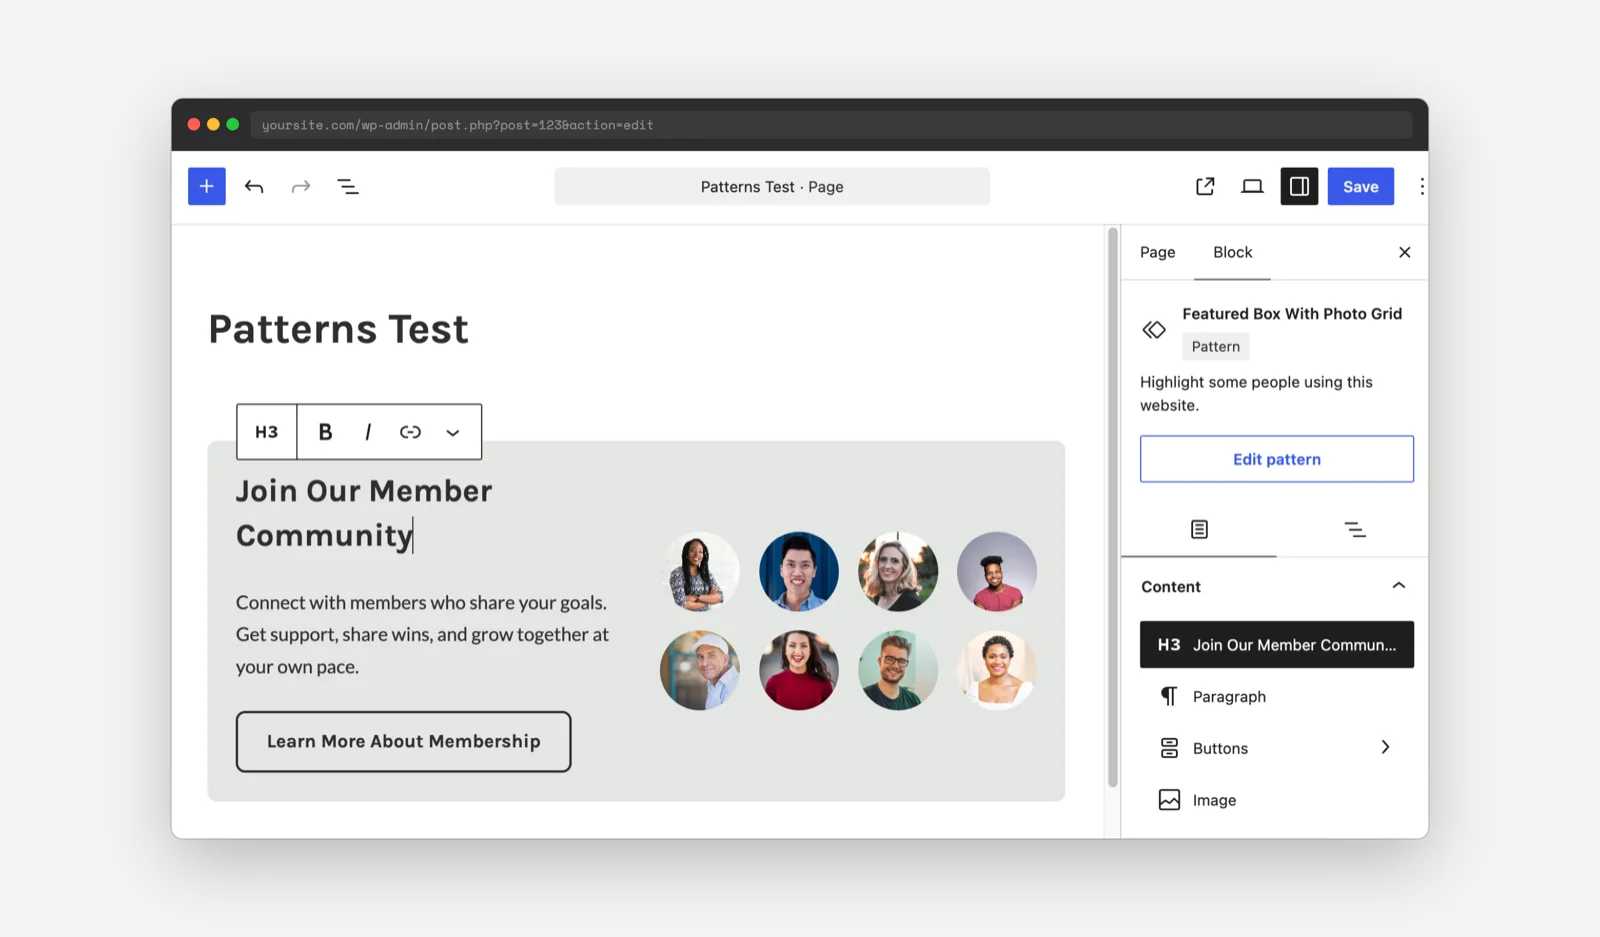The width and height of the screenshot is (1600, 937).
Task: Open the options three-dots menu
Action: pyautogui.click(x=1421, y=186)
